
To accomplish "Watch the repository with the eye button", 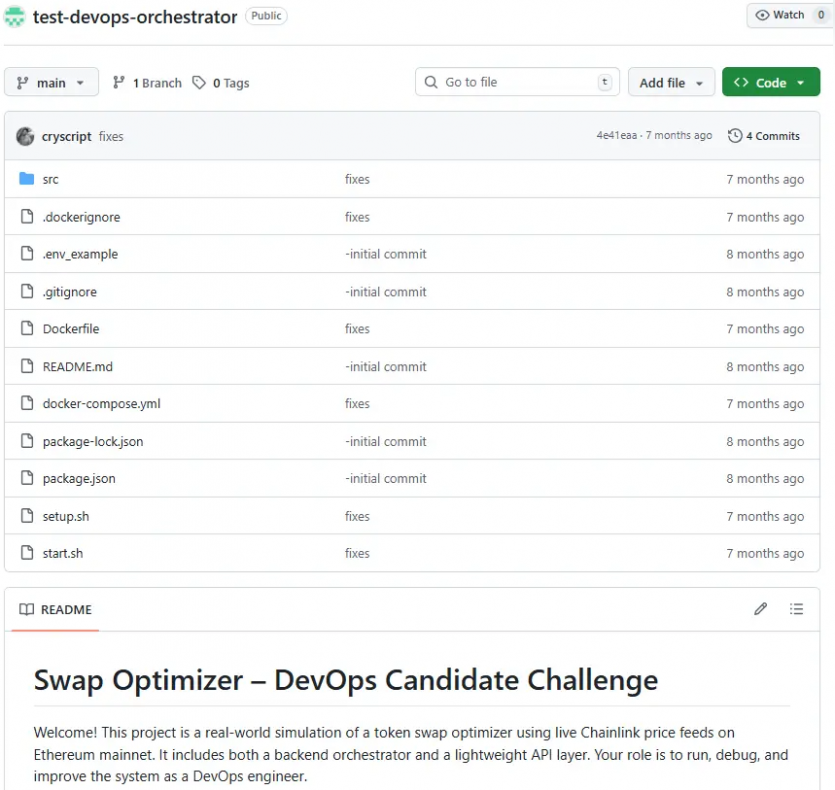I will coord(779,15).
